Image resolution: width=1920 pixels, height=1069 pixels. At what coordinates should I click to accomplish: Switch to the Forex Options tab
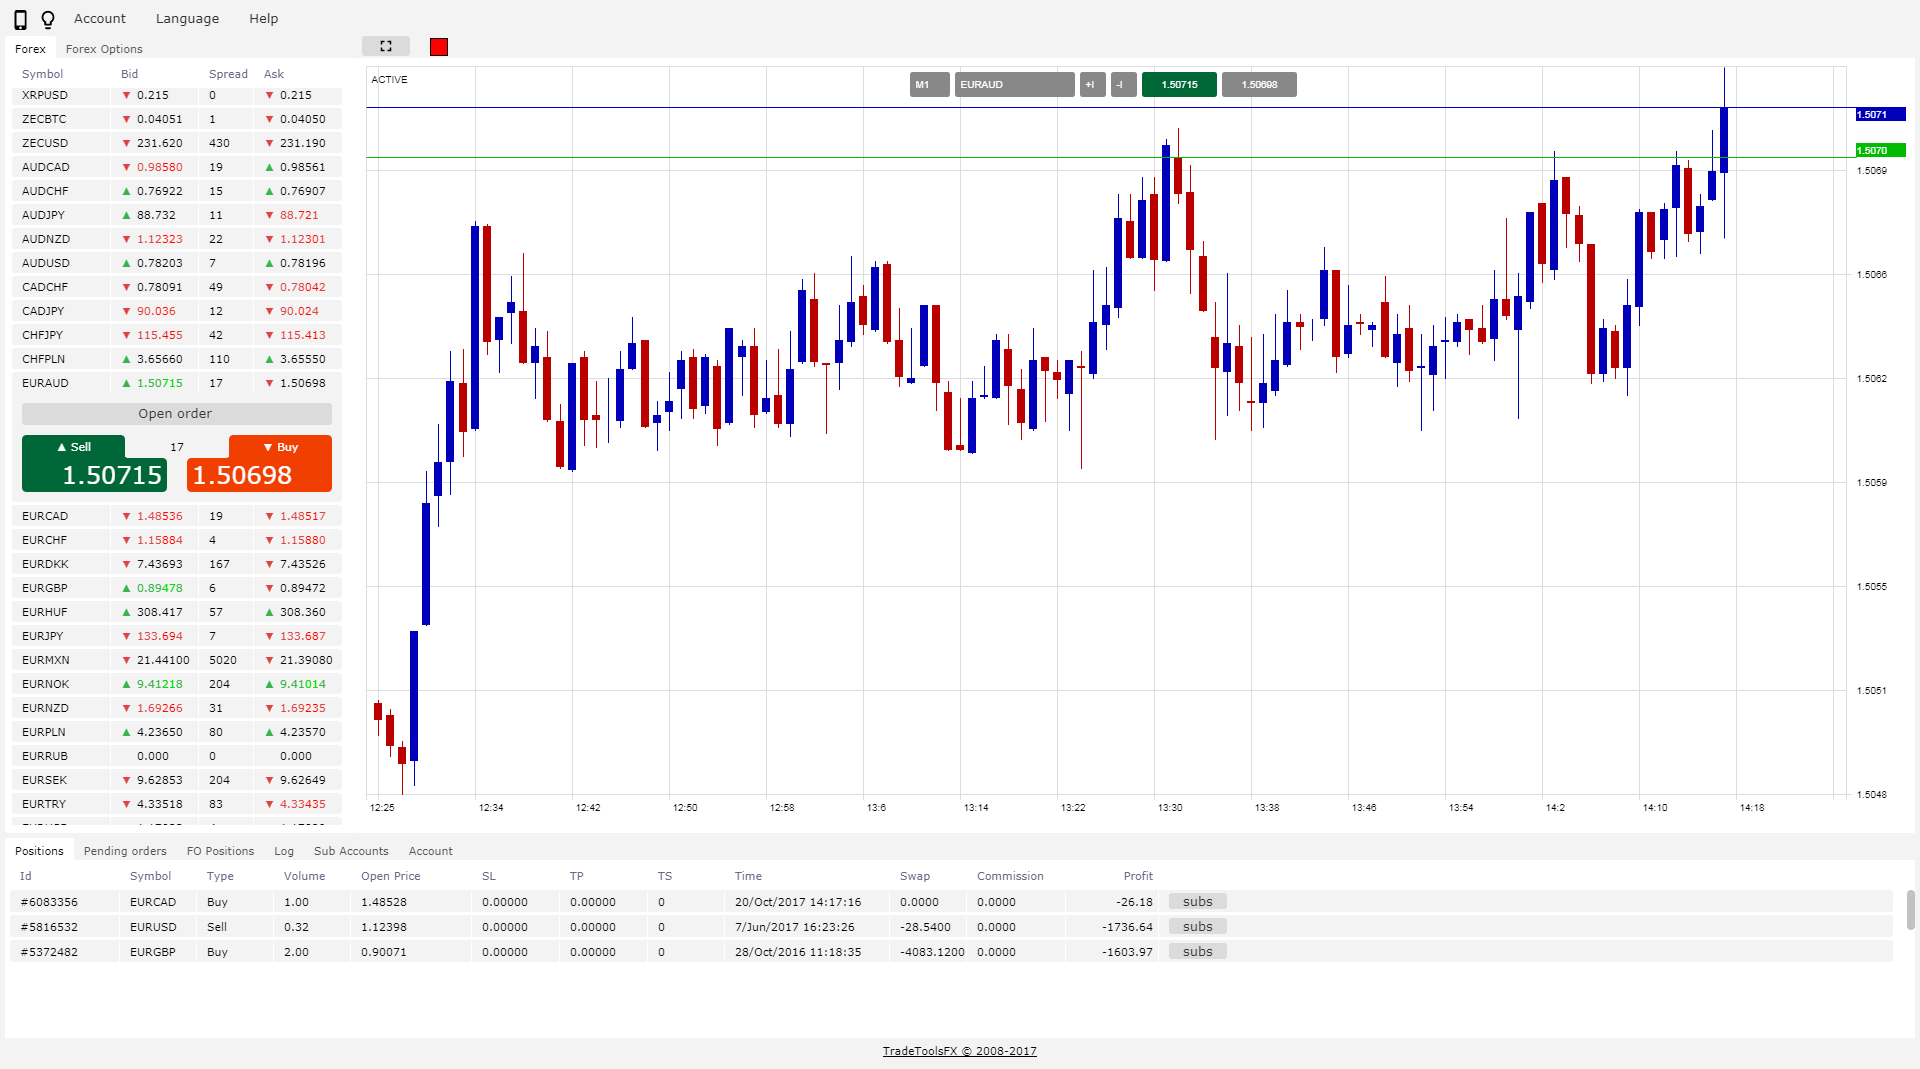[x=104, y=49]
